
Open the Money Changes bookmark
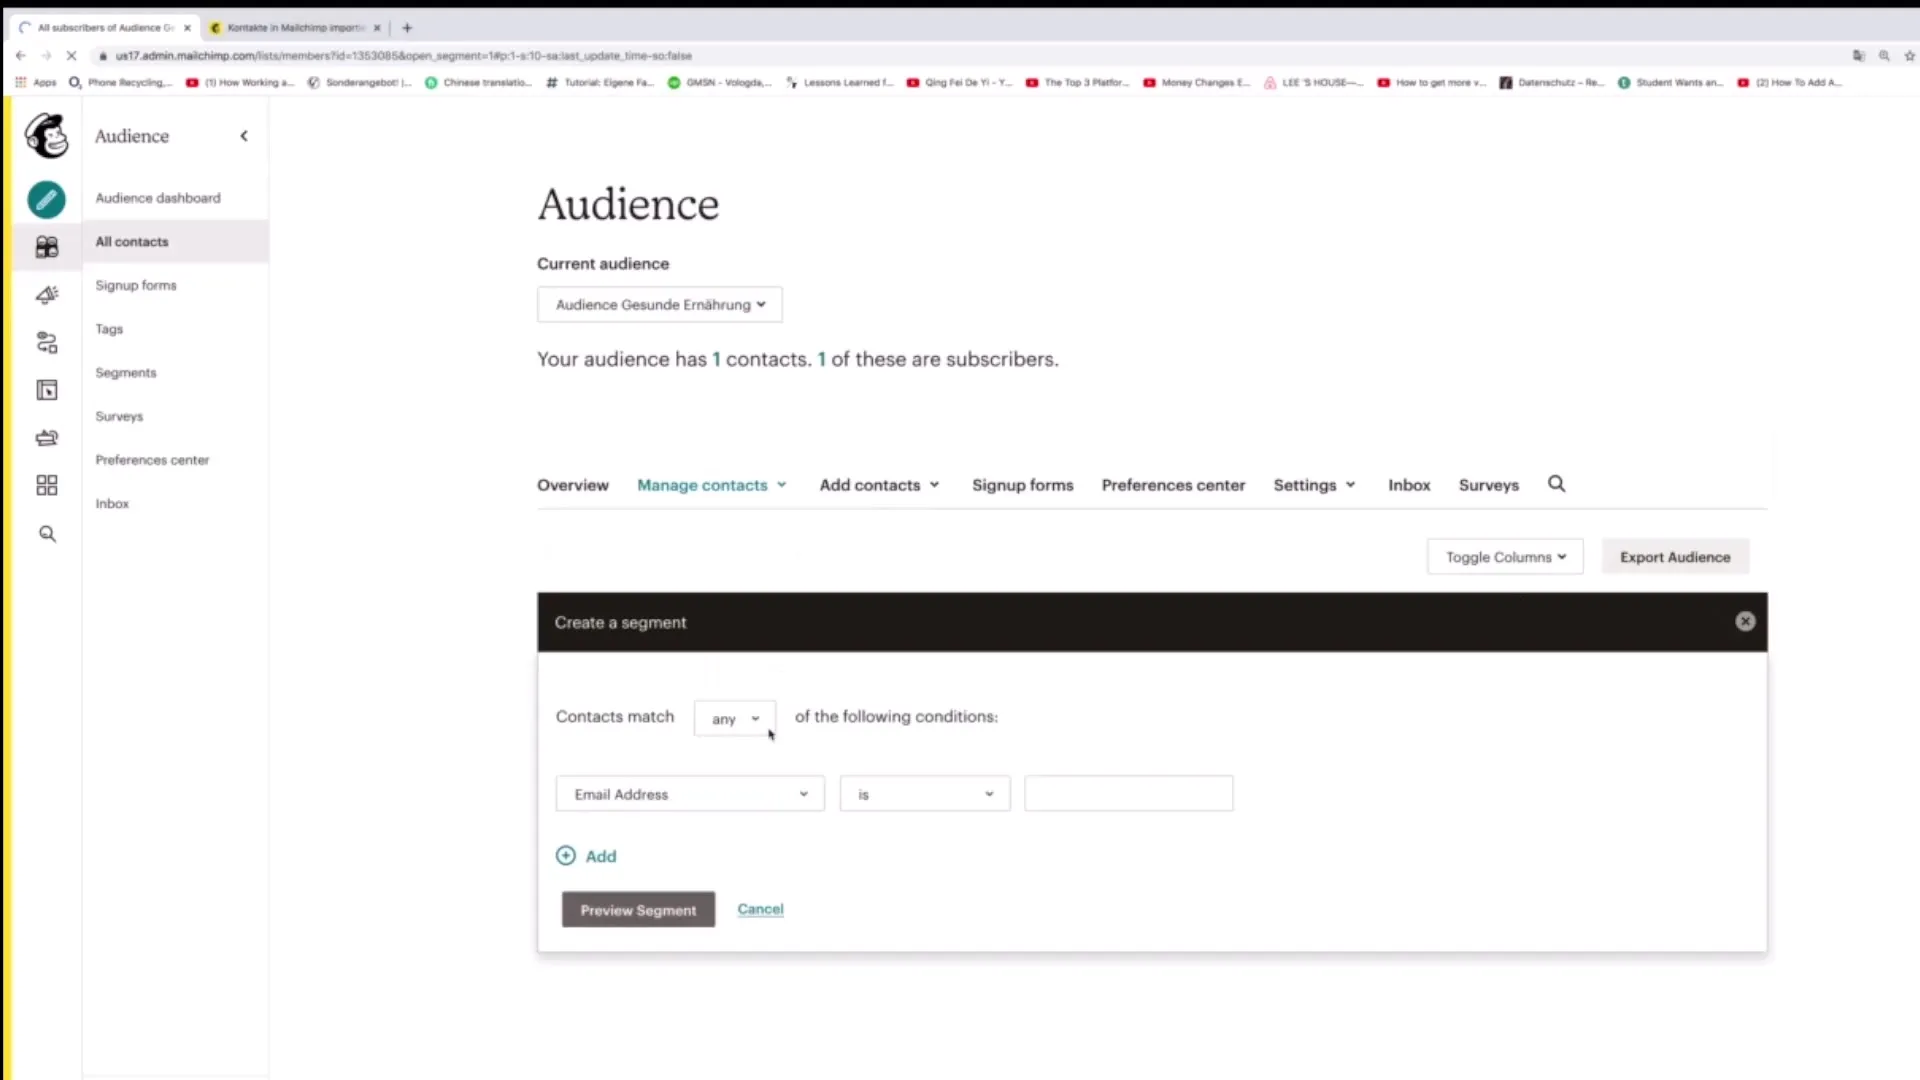[1197, 83]
